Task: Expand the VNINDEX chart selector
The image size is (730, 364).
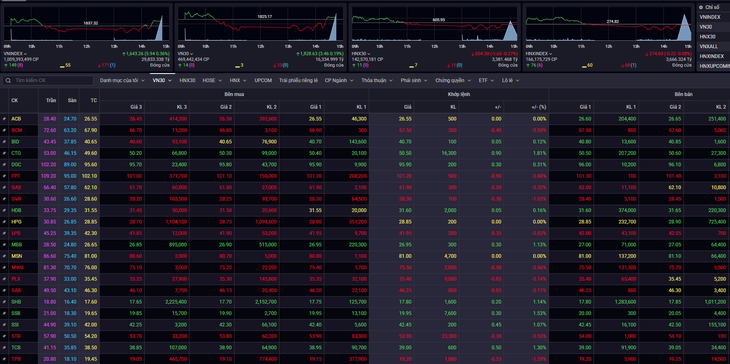Action: 14,54
